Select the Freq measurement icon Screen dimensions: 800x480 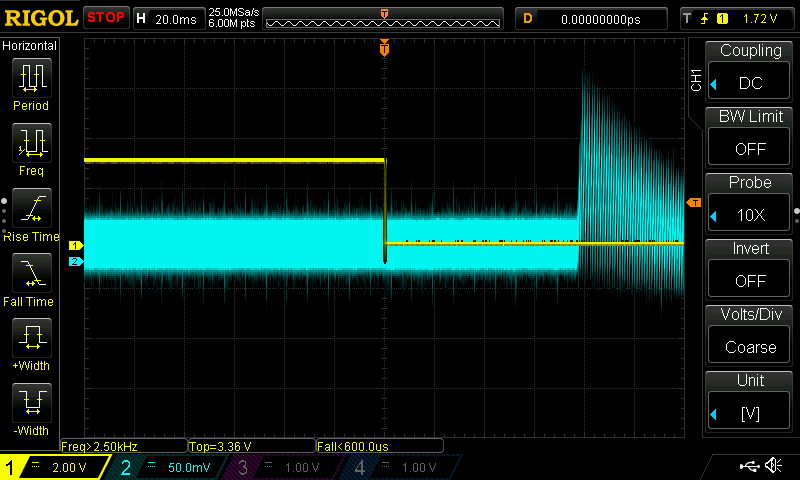click(31, 144)
